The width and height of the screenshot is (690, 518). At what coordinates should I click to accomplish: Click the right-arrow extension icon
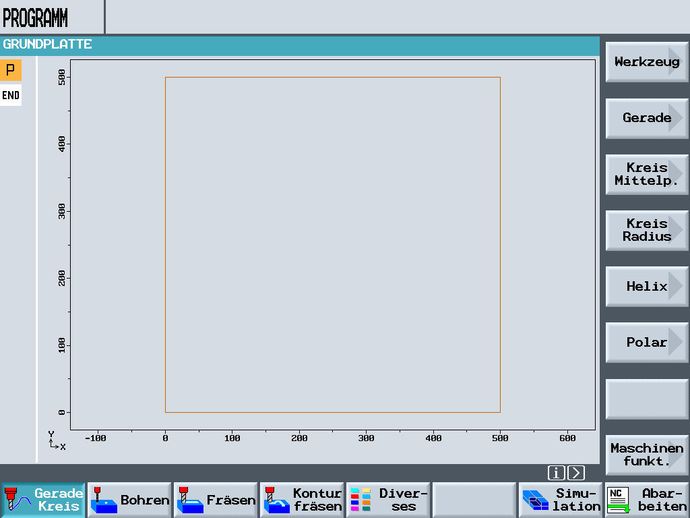click(575, 473)
